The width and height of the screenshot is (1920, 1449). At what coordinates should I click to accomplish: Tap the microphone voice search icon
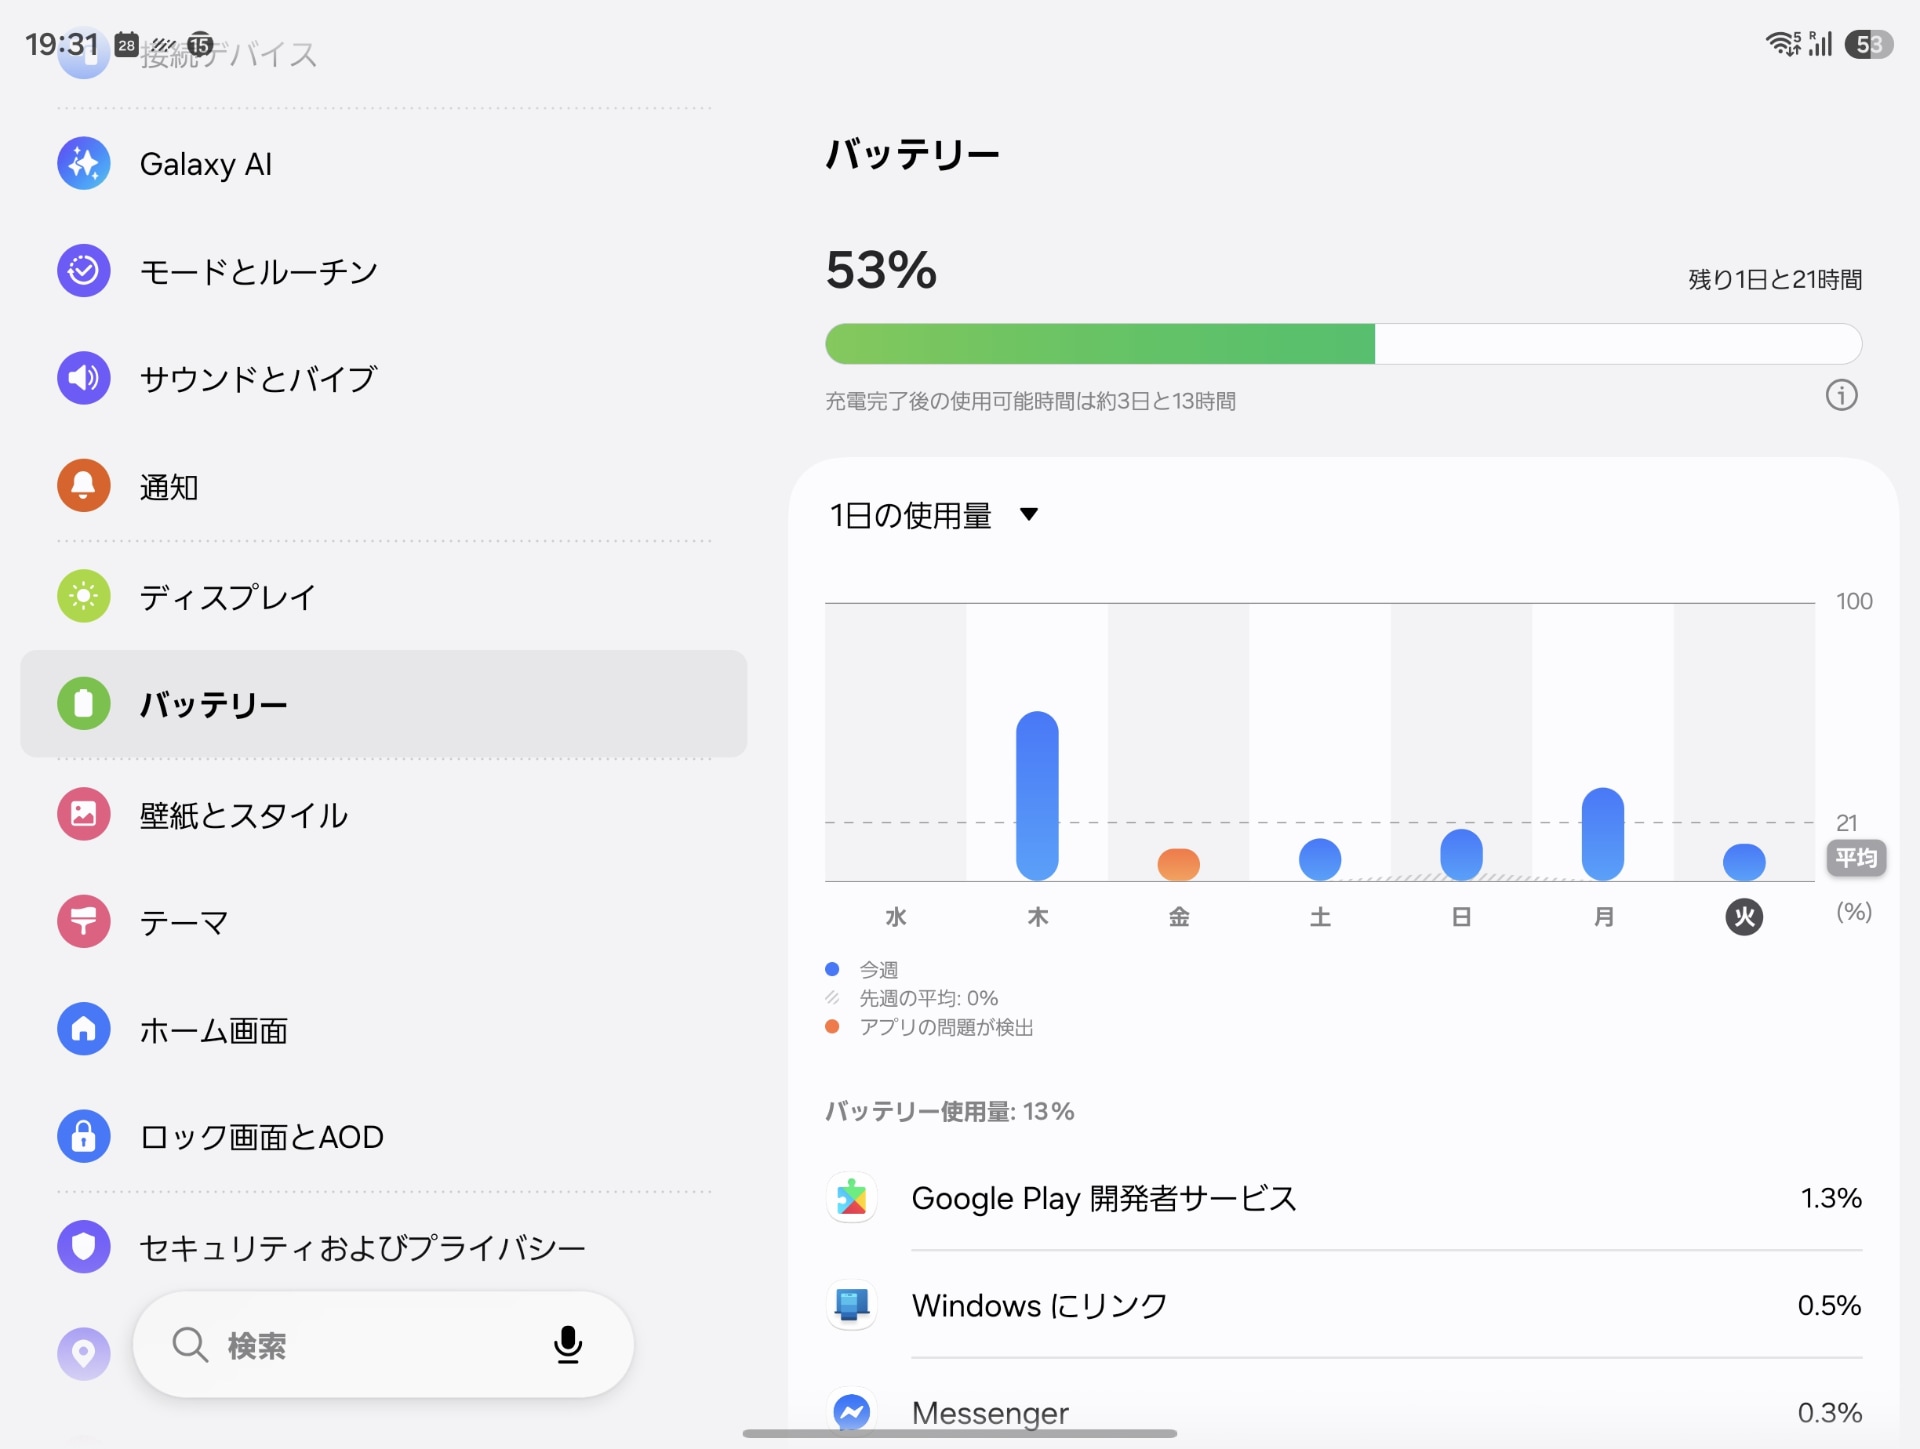coord(568,1345)
